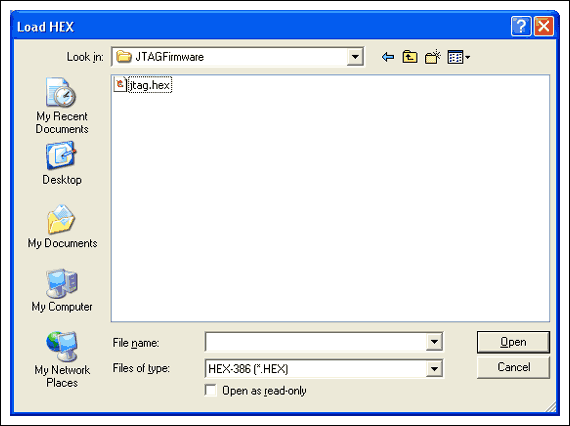Click the jtag.hex file icon
Viewport: 570px width, 426px height.
(120, 84)
